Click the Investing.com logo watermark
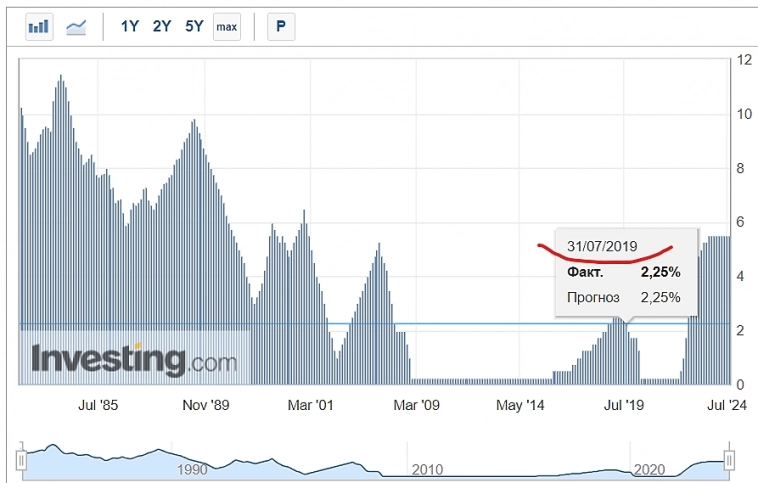758x483 pixels. click(x=134, y=359)
